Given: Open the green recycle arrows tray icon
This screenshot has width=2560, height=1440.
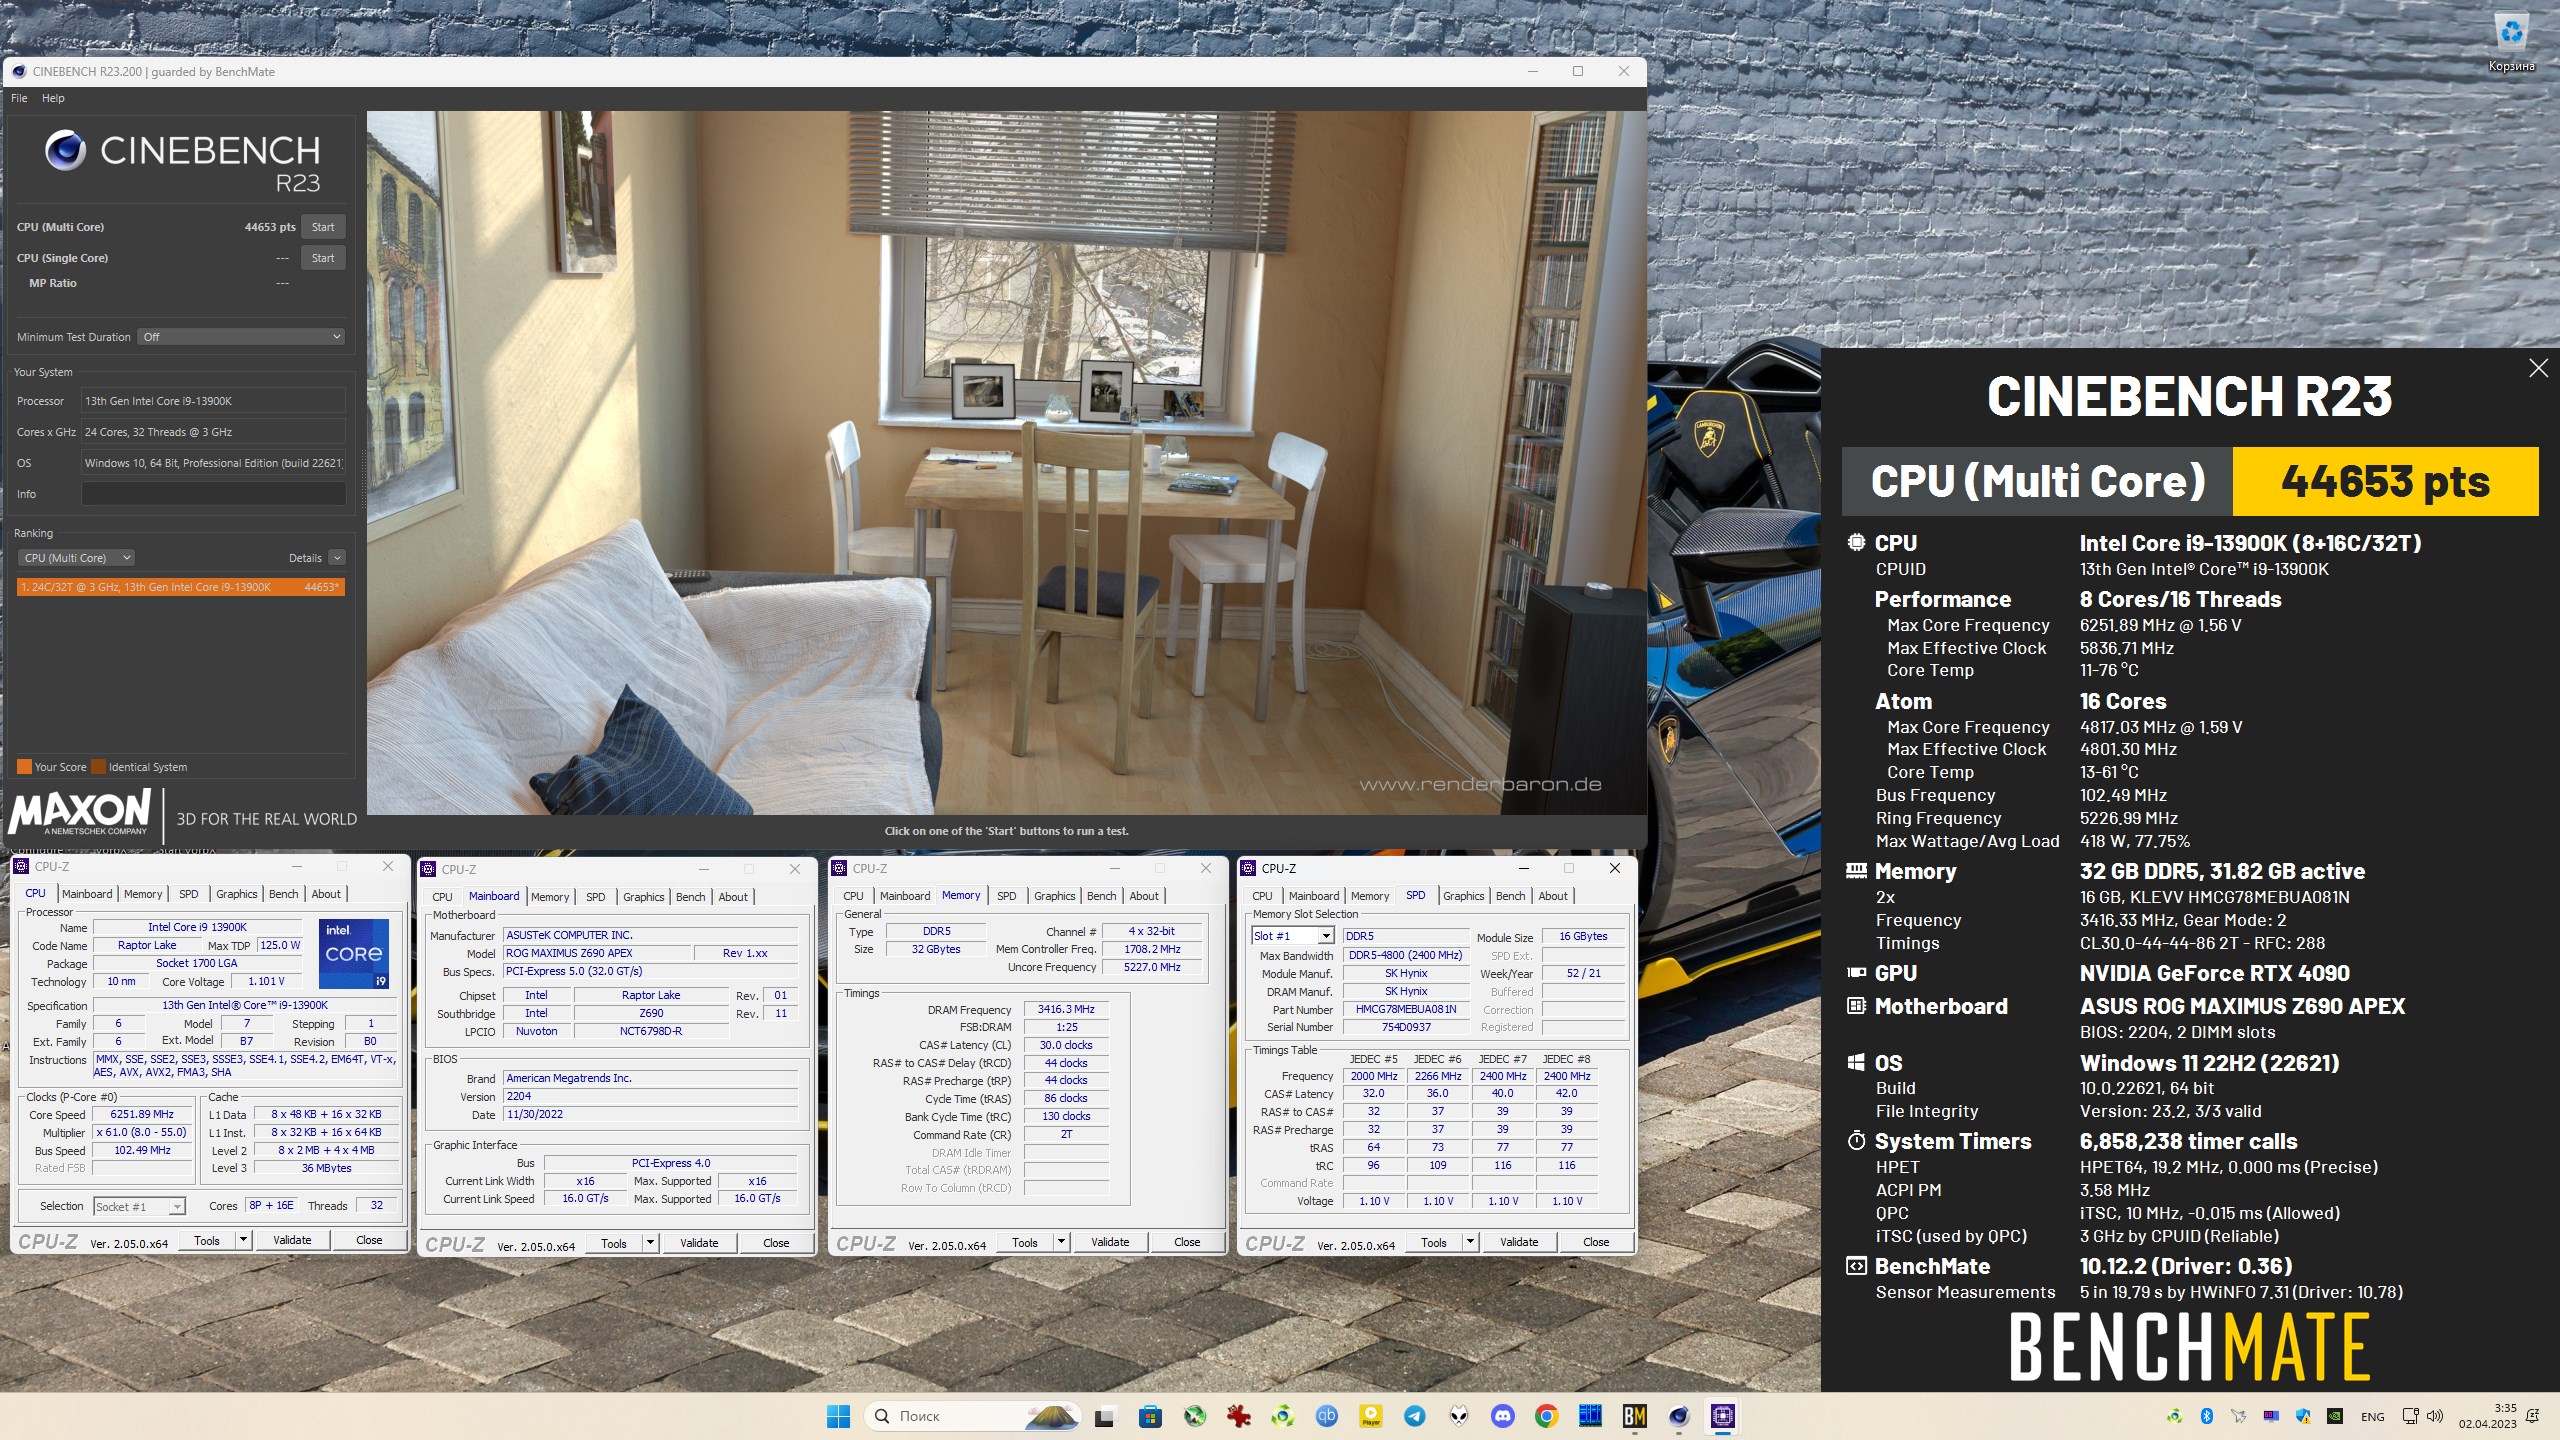Looking at the screenshot, I should [x=2174, y=1416].
